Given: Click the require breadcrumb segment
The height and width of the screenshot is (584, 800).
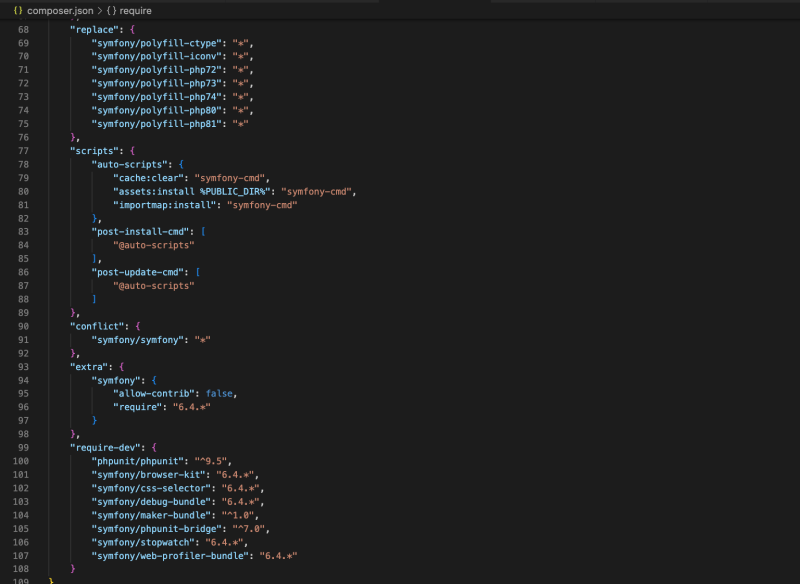Looking at the screenshot, I should 135,10.
